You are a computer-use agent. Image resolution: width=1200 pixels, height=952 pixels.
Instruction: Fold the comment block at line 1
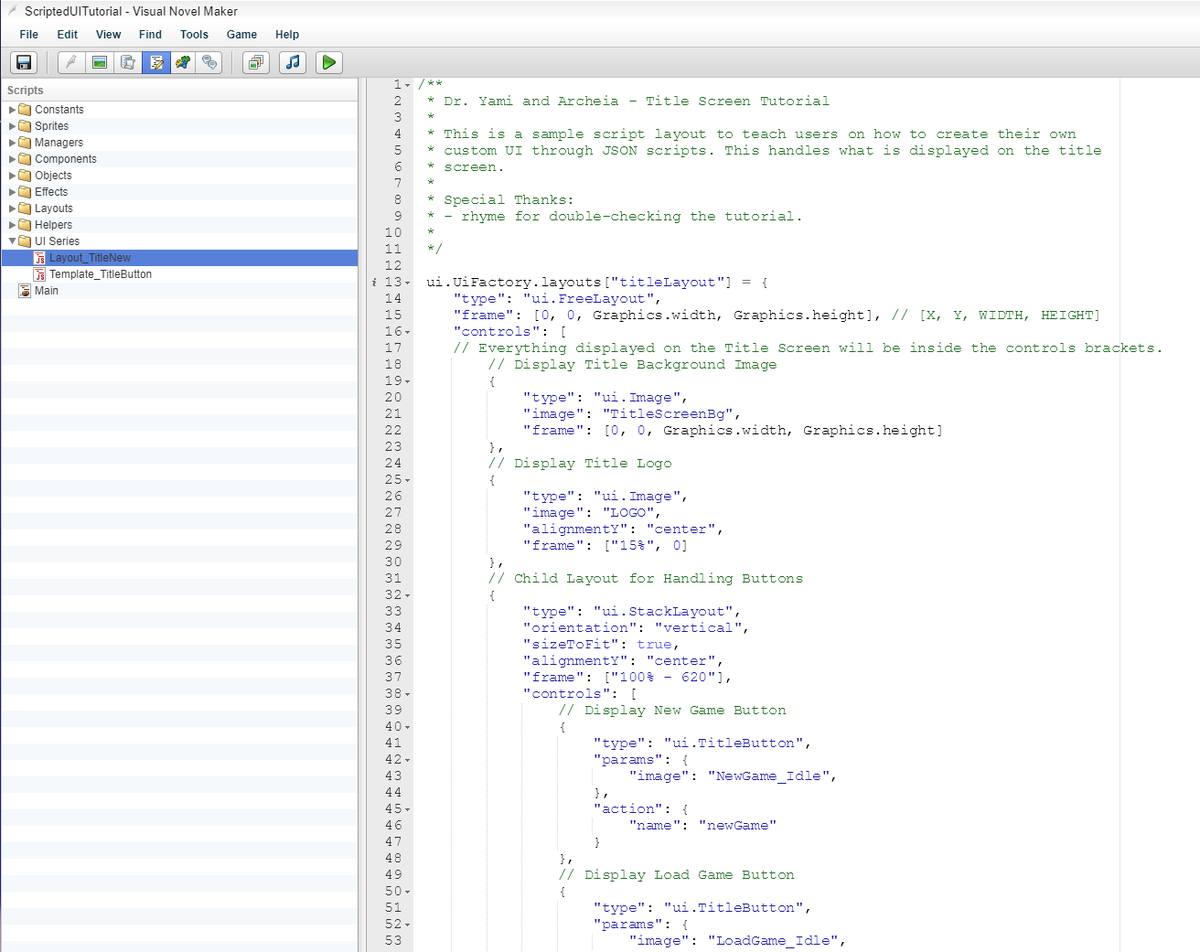408,85
